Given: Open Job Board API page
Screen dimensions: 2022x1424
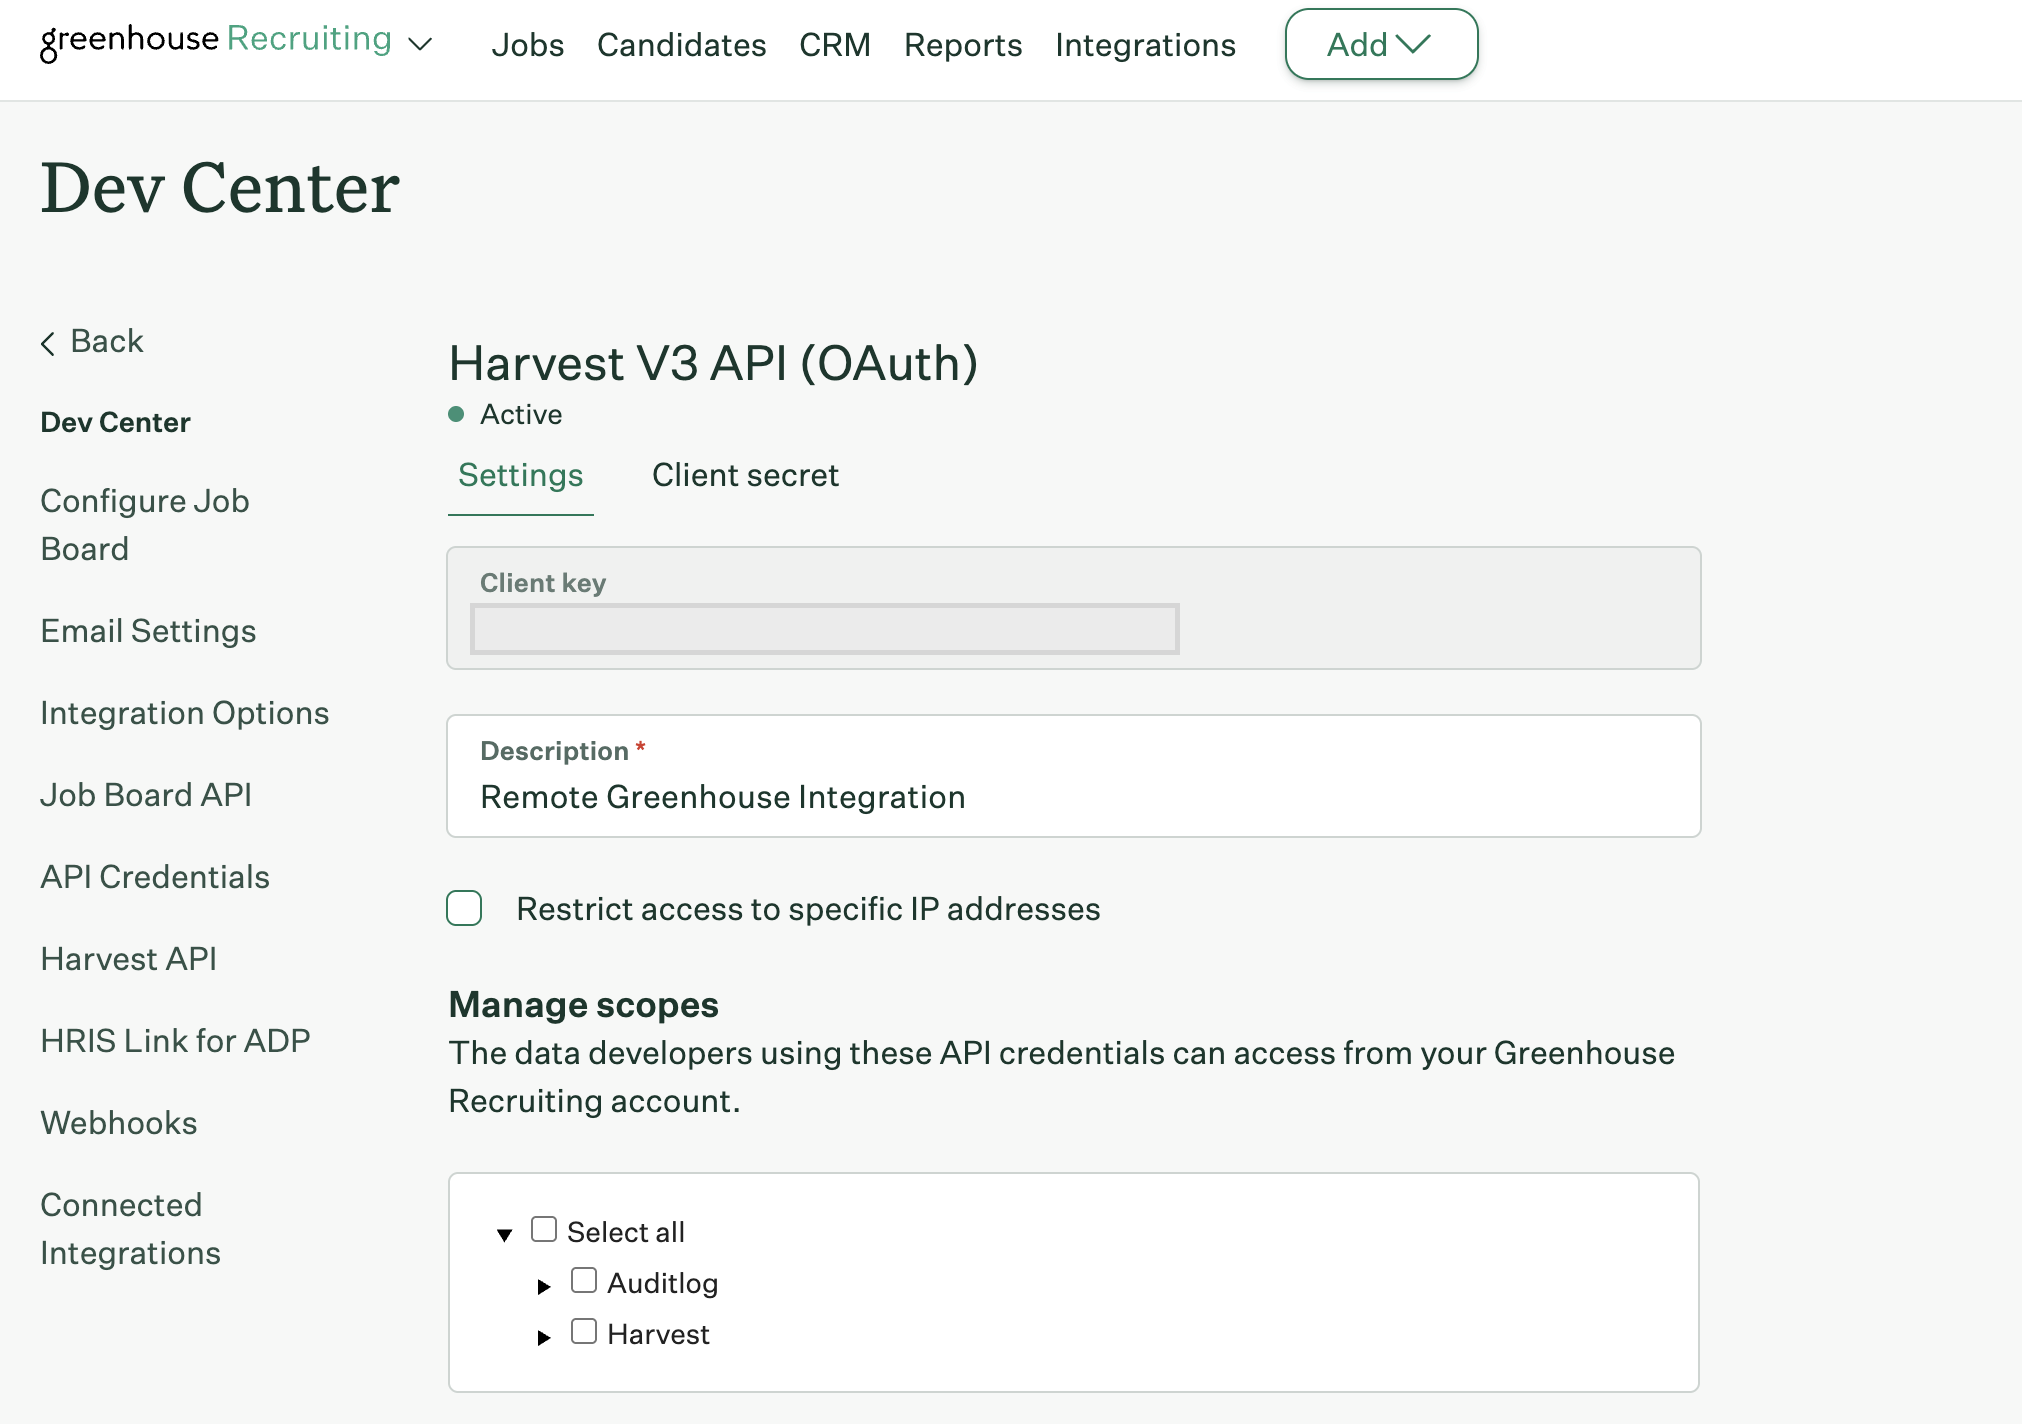Looking at the screenshot, I should [x=146, y=795].
